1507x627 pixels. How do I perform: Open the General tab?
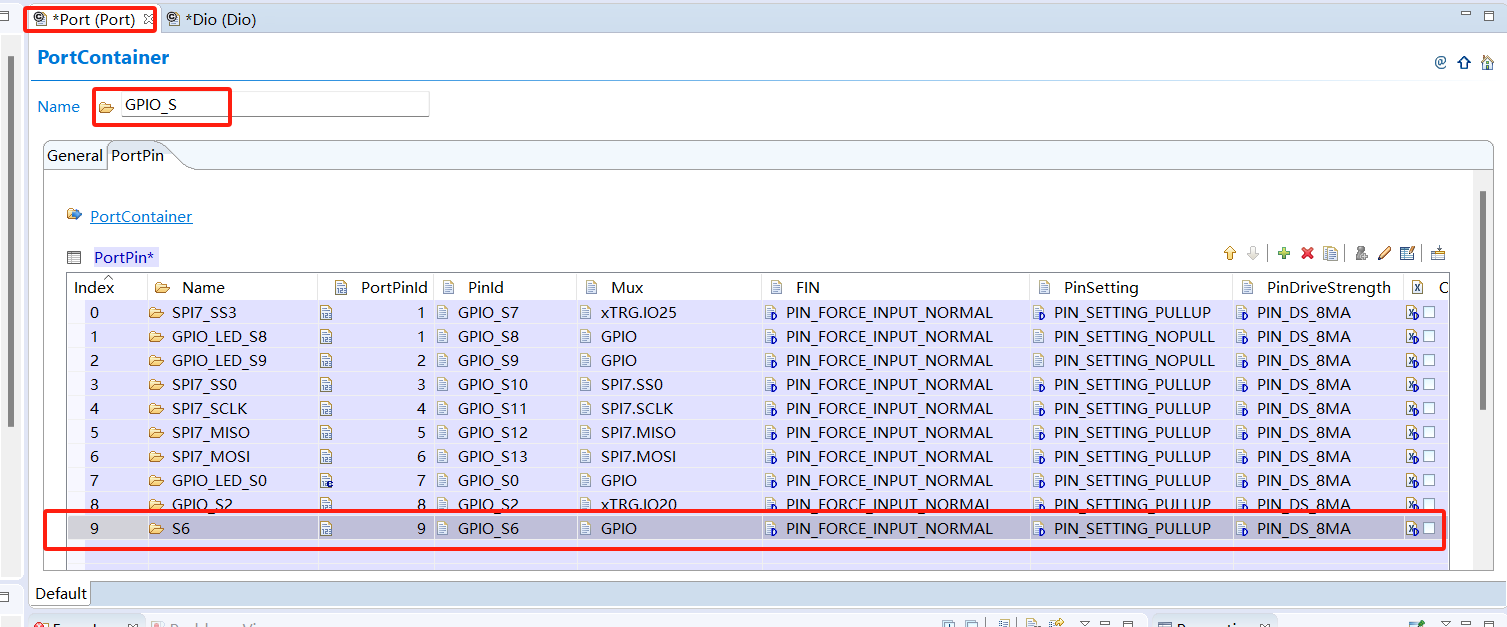(75, 156)
